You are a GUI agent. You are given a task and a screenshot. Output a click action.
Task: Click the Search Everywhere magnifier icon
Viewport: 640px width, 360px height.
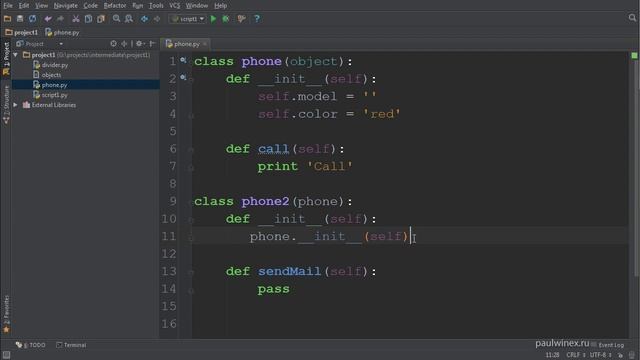point(632,18)
